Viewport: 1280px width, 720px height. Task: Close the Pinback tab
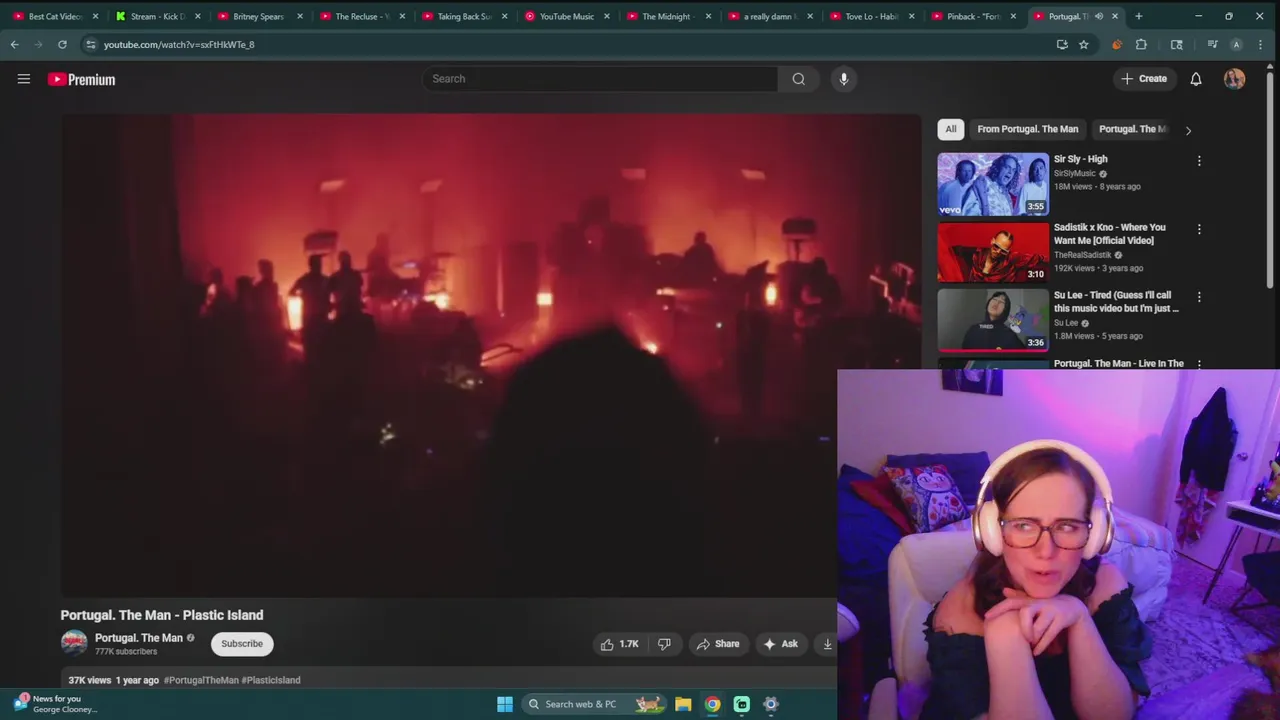pos(1013,16)
